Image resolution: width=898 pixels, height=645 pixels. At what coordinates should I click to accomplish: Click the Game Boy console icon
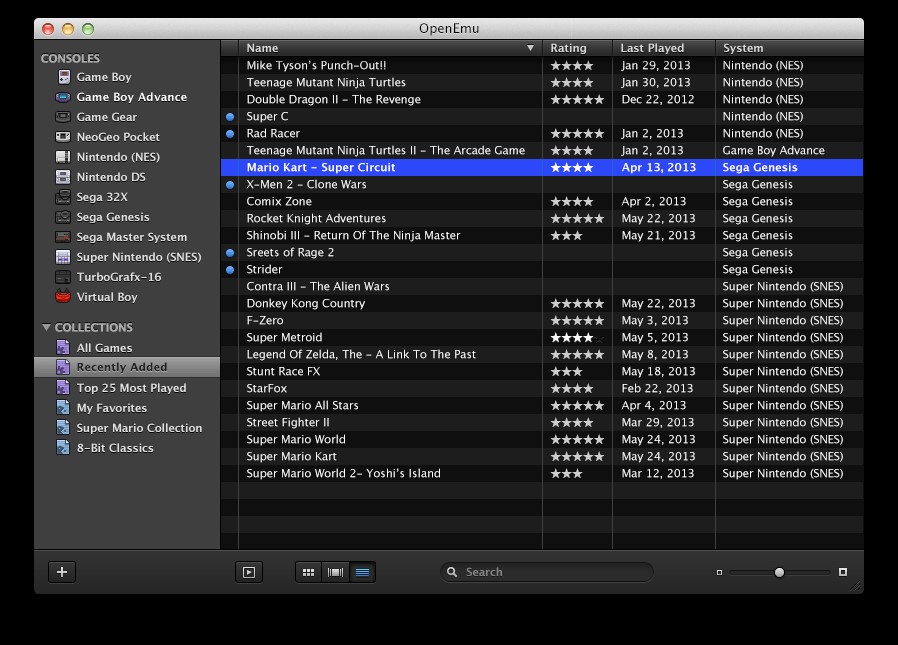coord(63,77)
